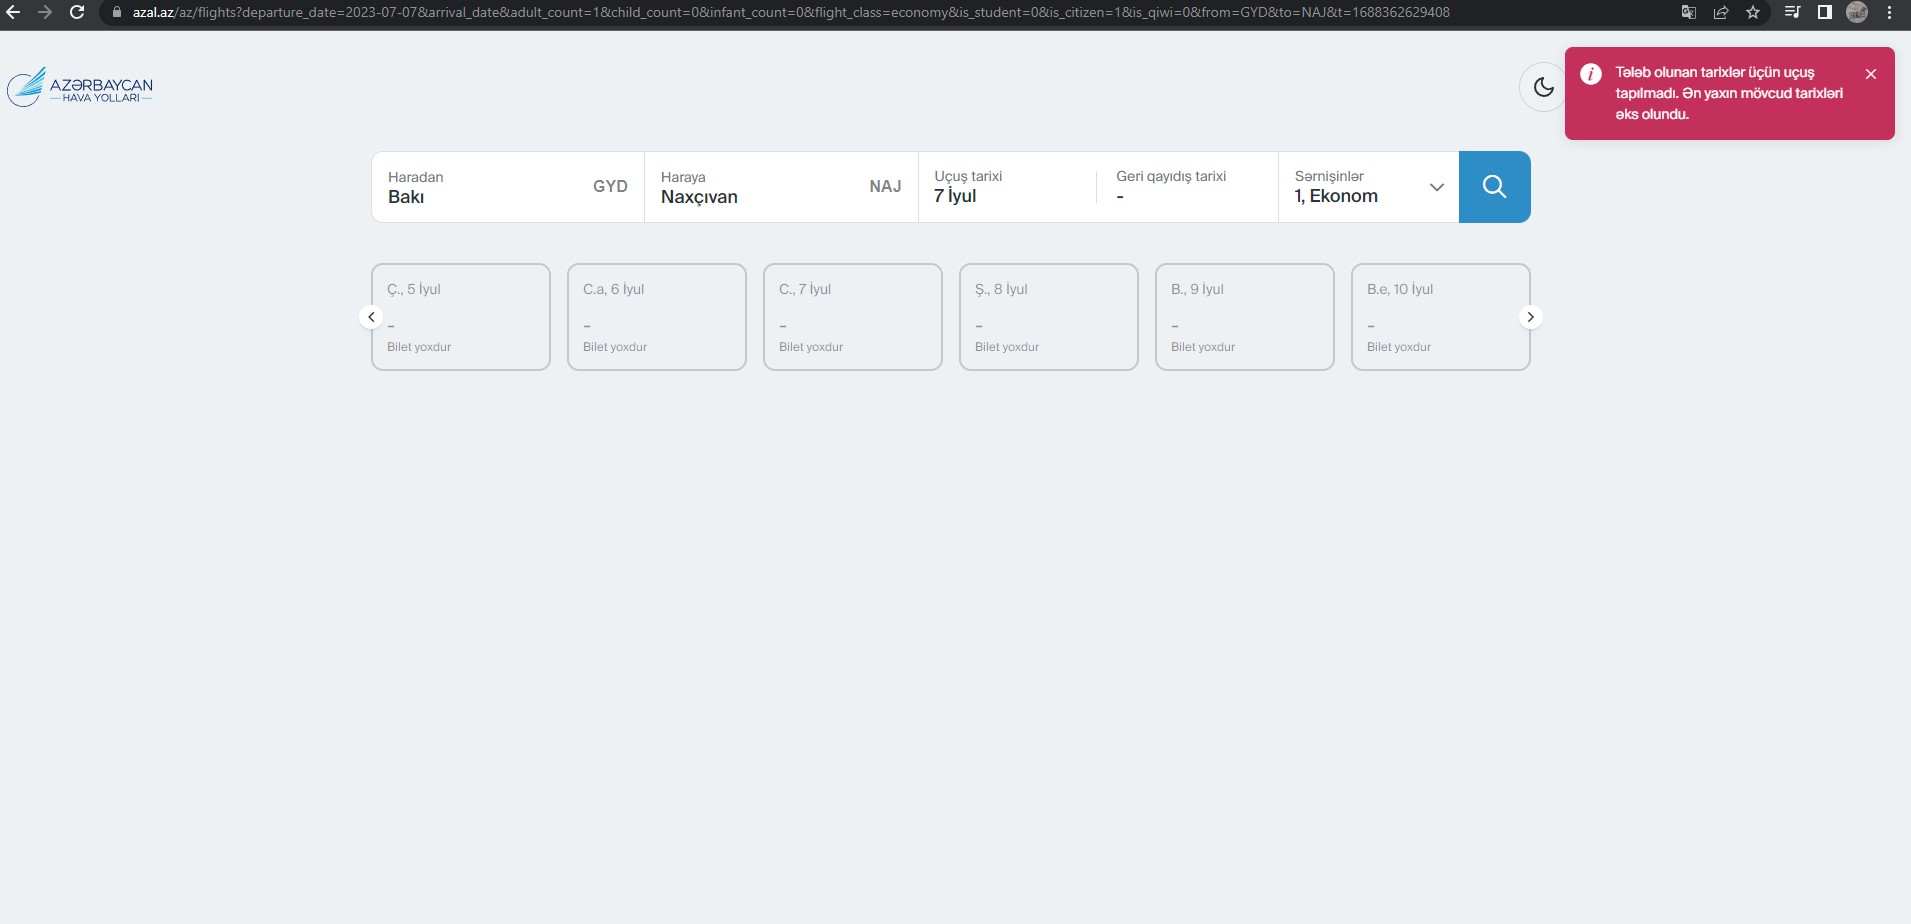This screenshot has height=924, width=1911.
Task: Select the Ç., 5 İyul date card
Action: pos(460,317)
